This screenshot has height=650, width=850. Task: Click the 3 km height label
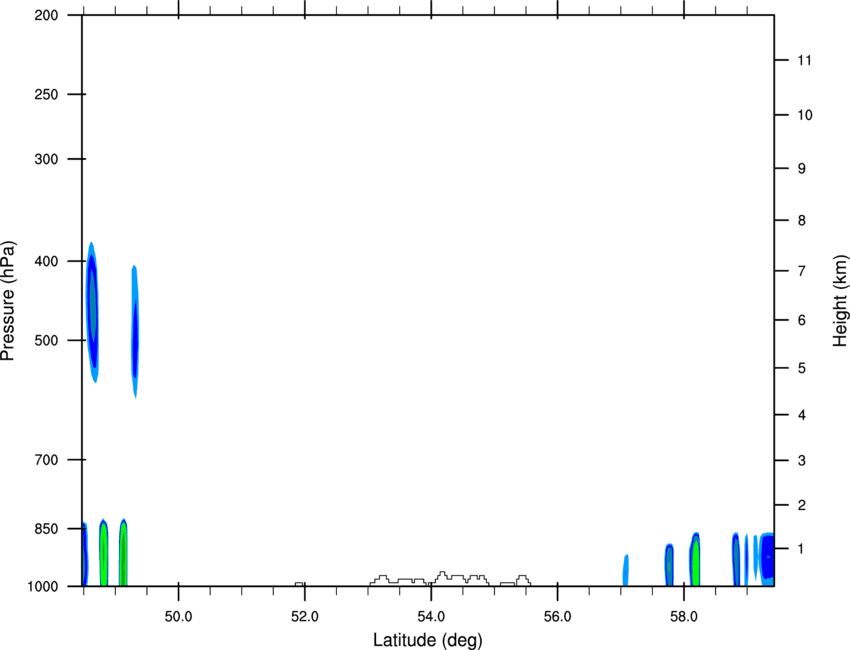[x=802, y=460]
